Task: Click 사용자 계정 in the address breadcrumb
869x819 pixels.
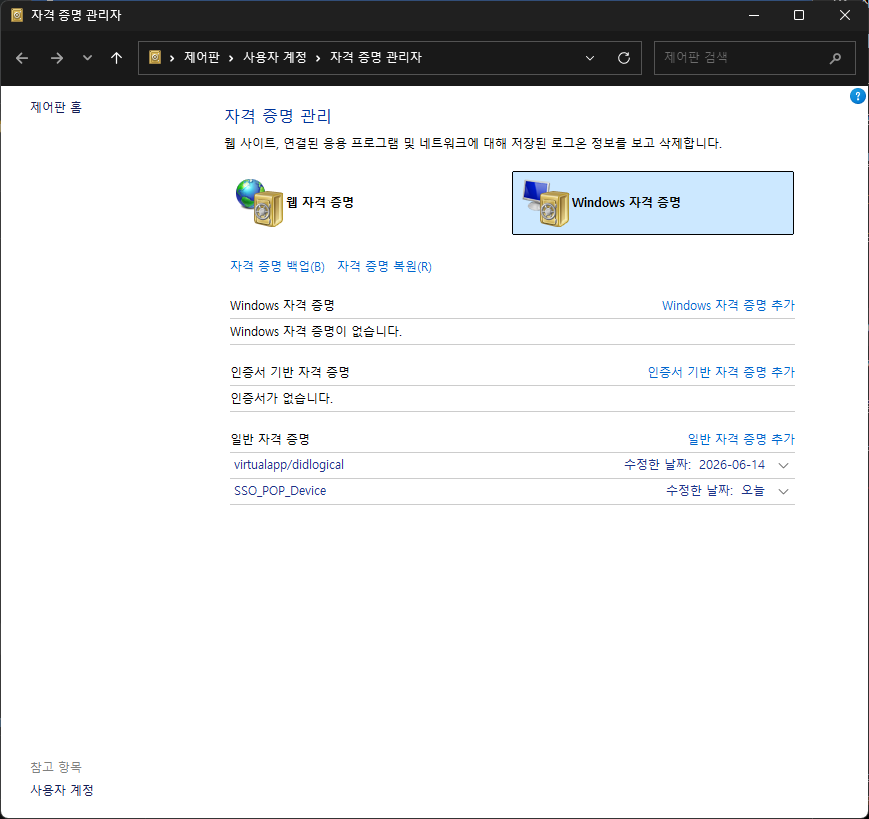Action: (x=275, y=57)
